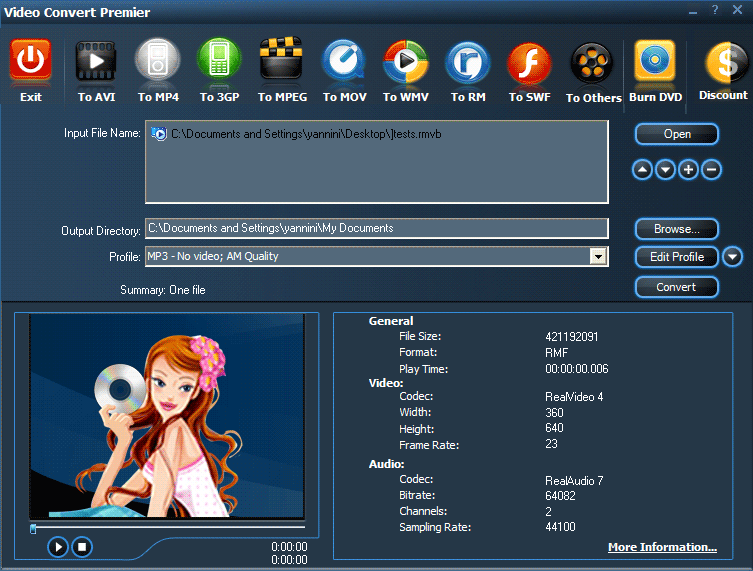Click the cartoon girl preview image
Image resolution: width=753 pixels, height=571 pixels.
(167, 416)
